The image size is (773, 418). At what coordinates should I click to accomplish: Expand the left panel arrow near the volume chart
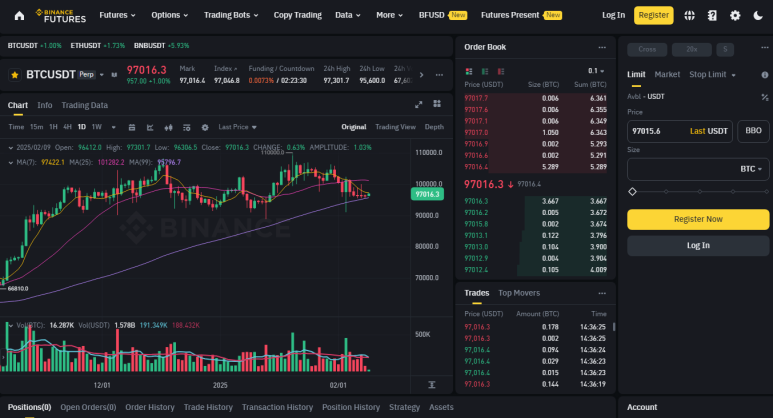[3, 357]
